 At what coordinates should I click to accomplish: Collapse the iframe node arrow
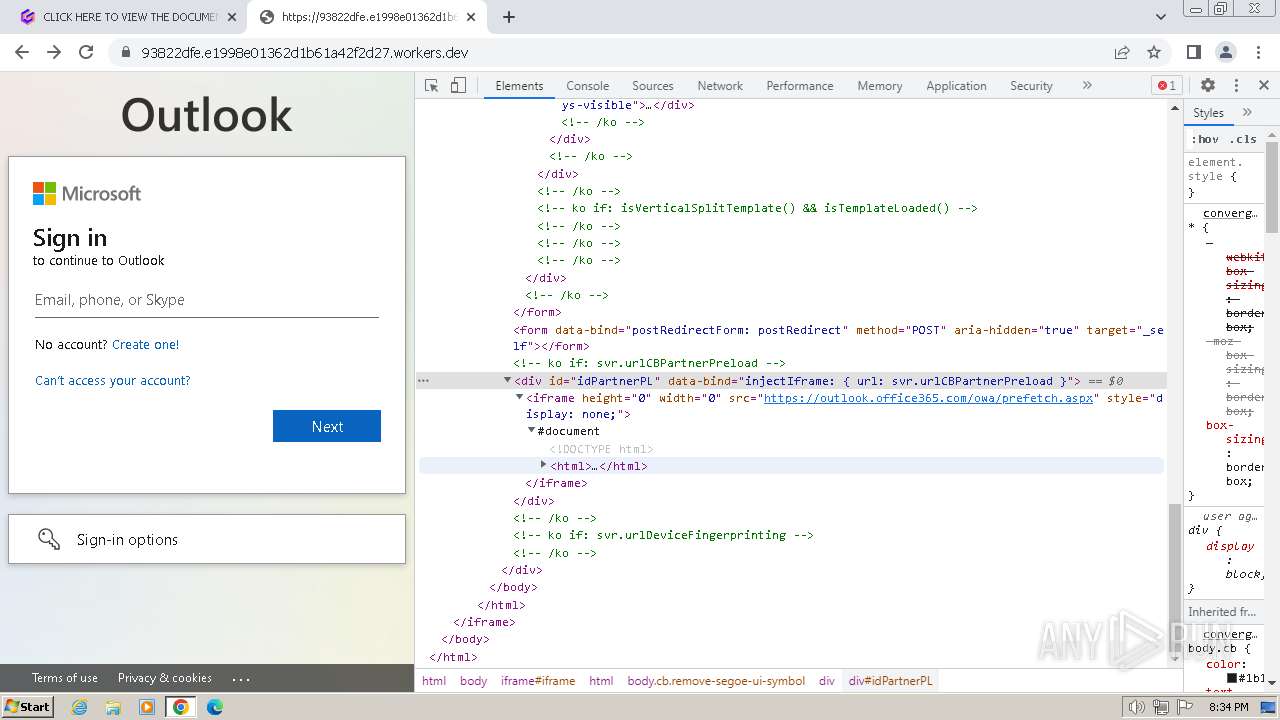click(519, 397)
